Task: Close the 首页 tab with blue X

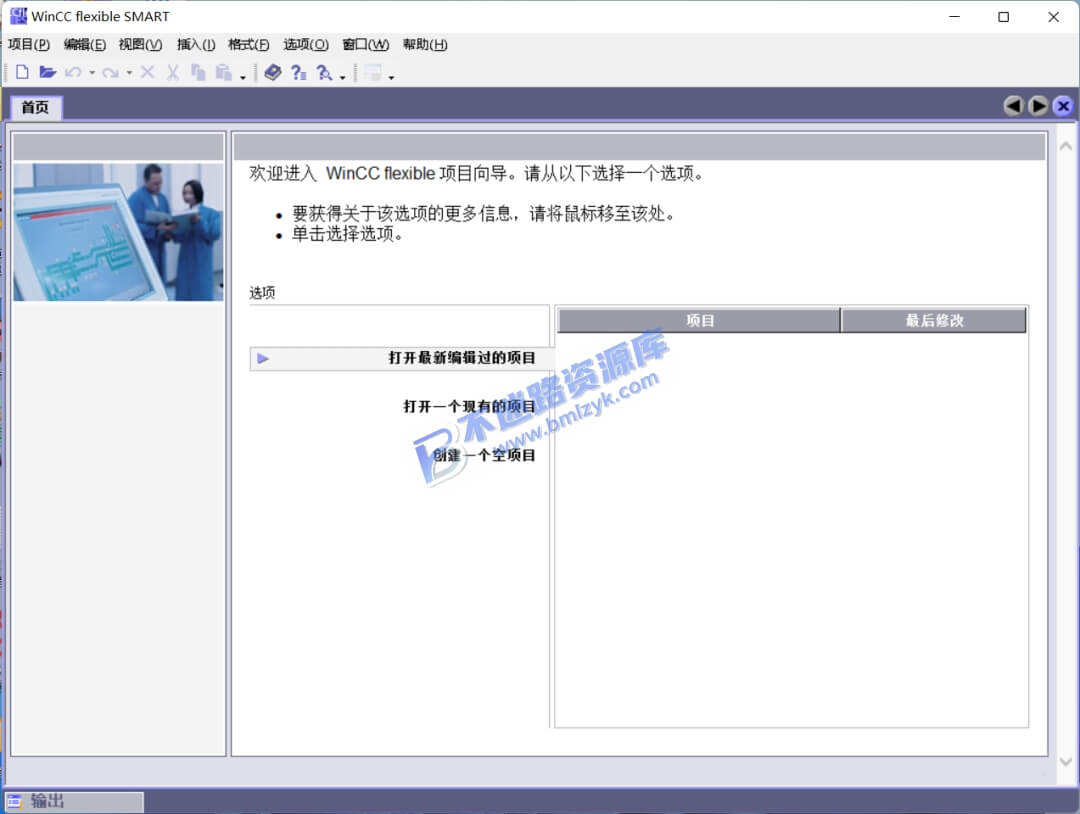Action: 1063,106
